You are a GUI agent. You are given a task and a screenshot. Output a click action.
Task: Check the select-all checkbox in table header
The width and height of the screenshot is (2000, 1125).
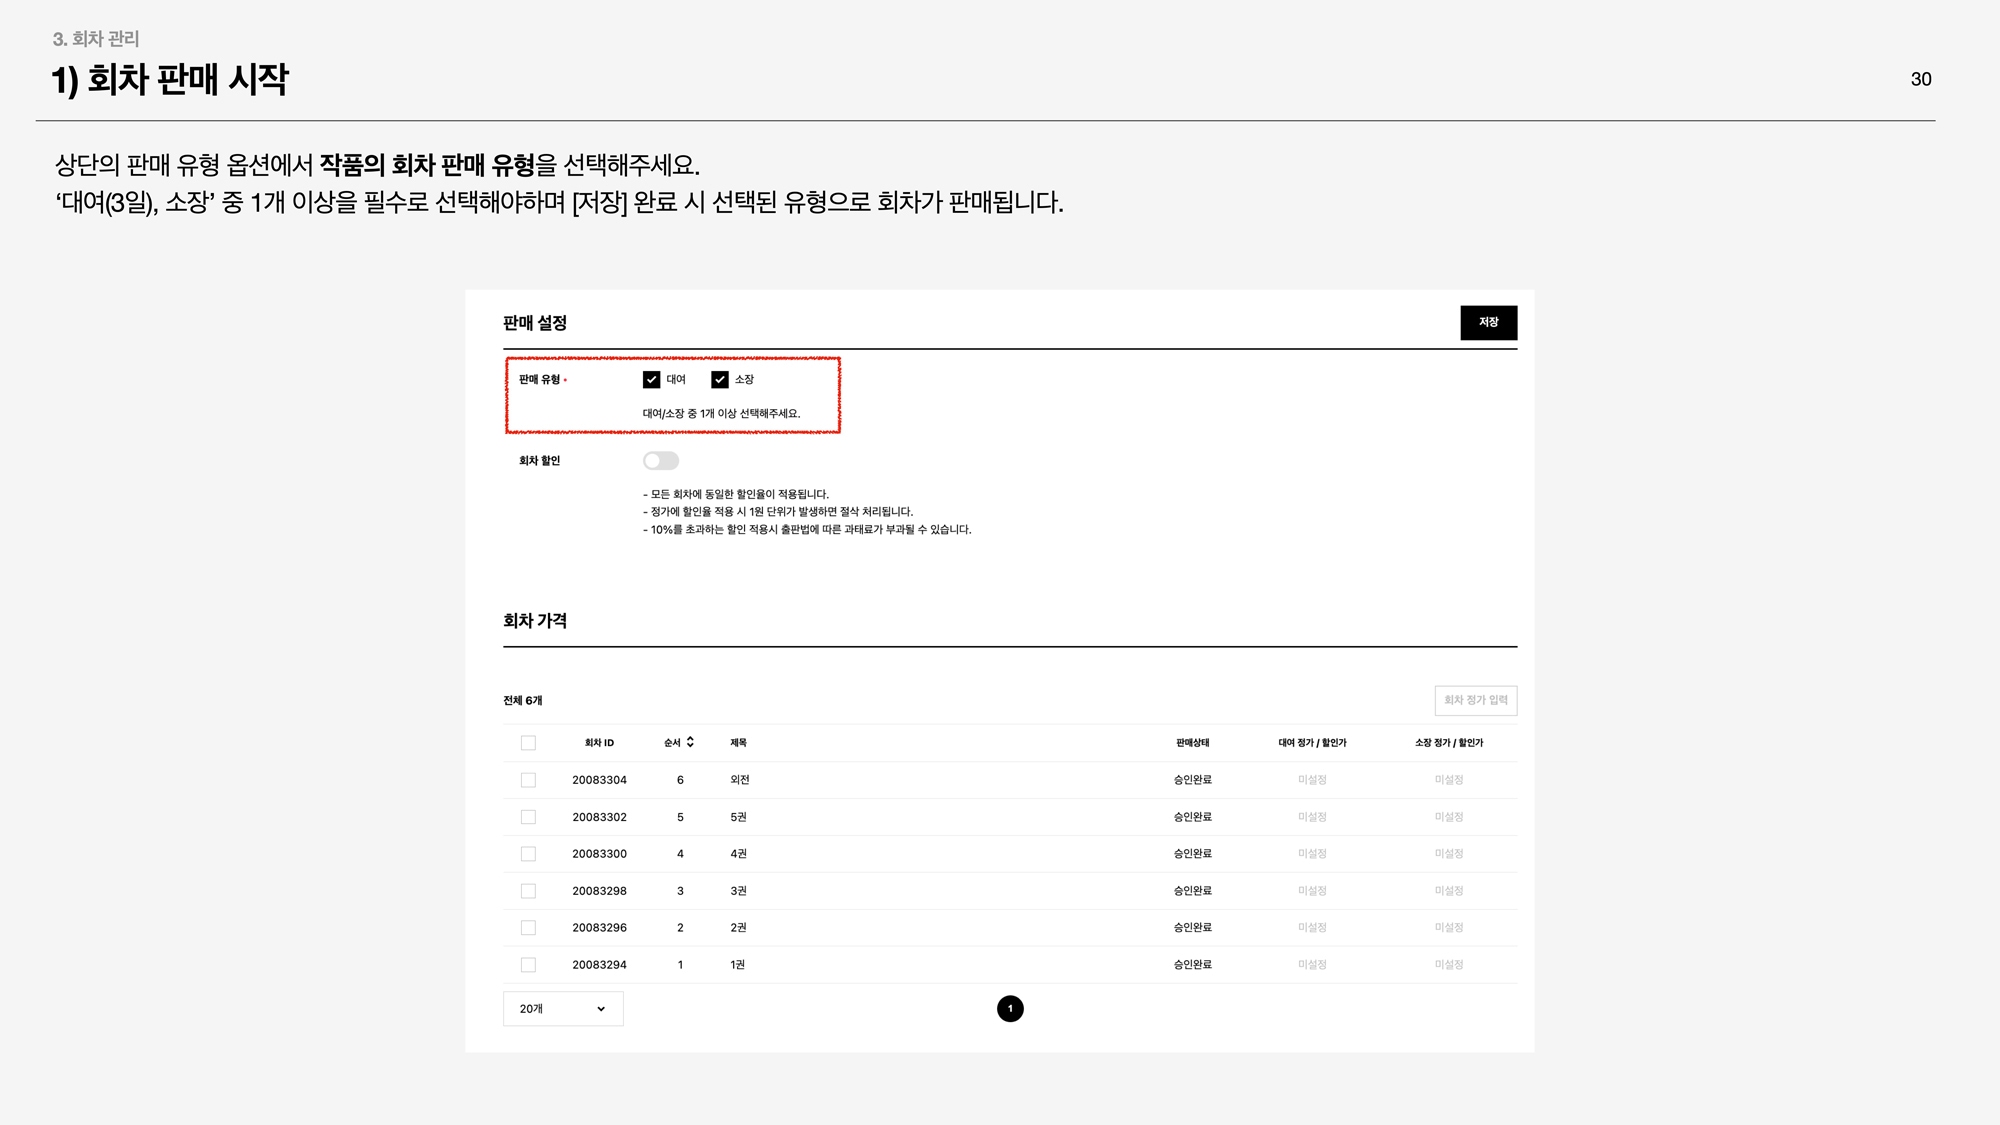point(528,743)
